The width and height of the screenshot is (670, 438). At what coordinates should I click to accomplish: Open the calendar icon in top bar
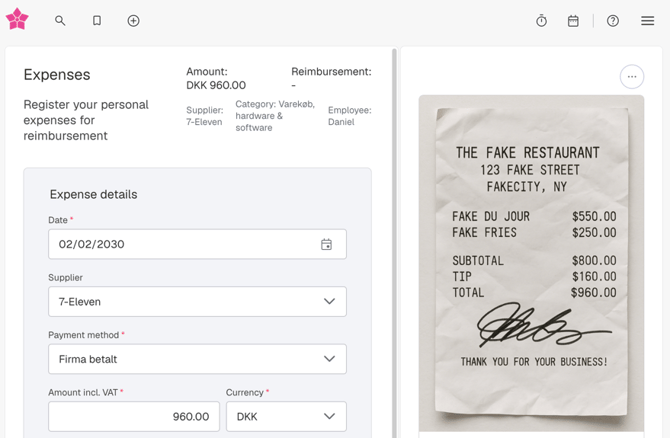point(573,20)
